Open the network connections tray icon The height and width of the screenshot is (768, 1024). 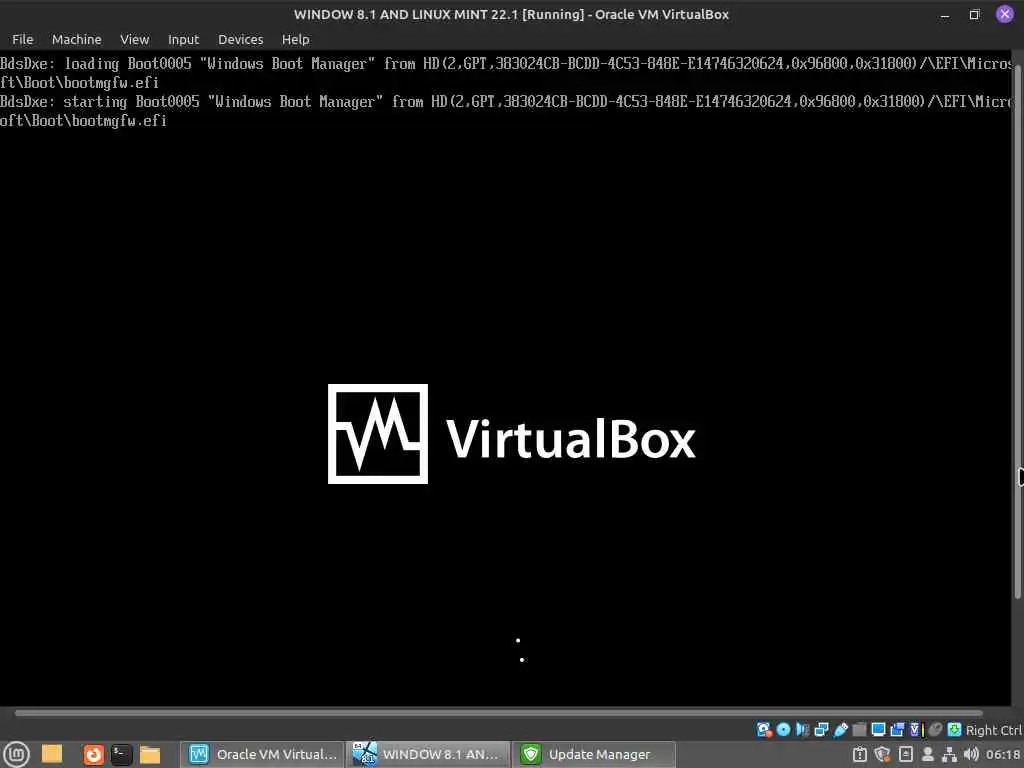click(950, 754)
